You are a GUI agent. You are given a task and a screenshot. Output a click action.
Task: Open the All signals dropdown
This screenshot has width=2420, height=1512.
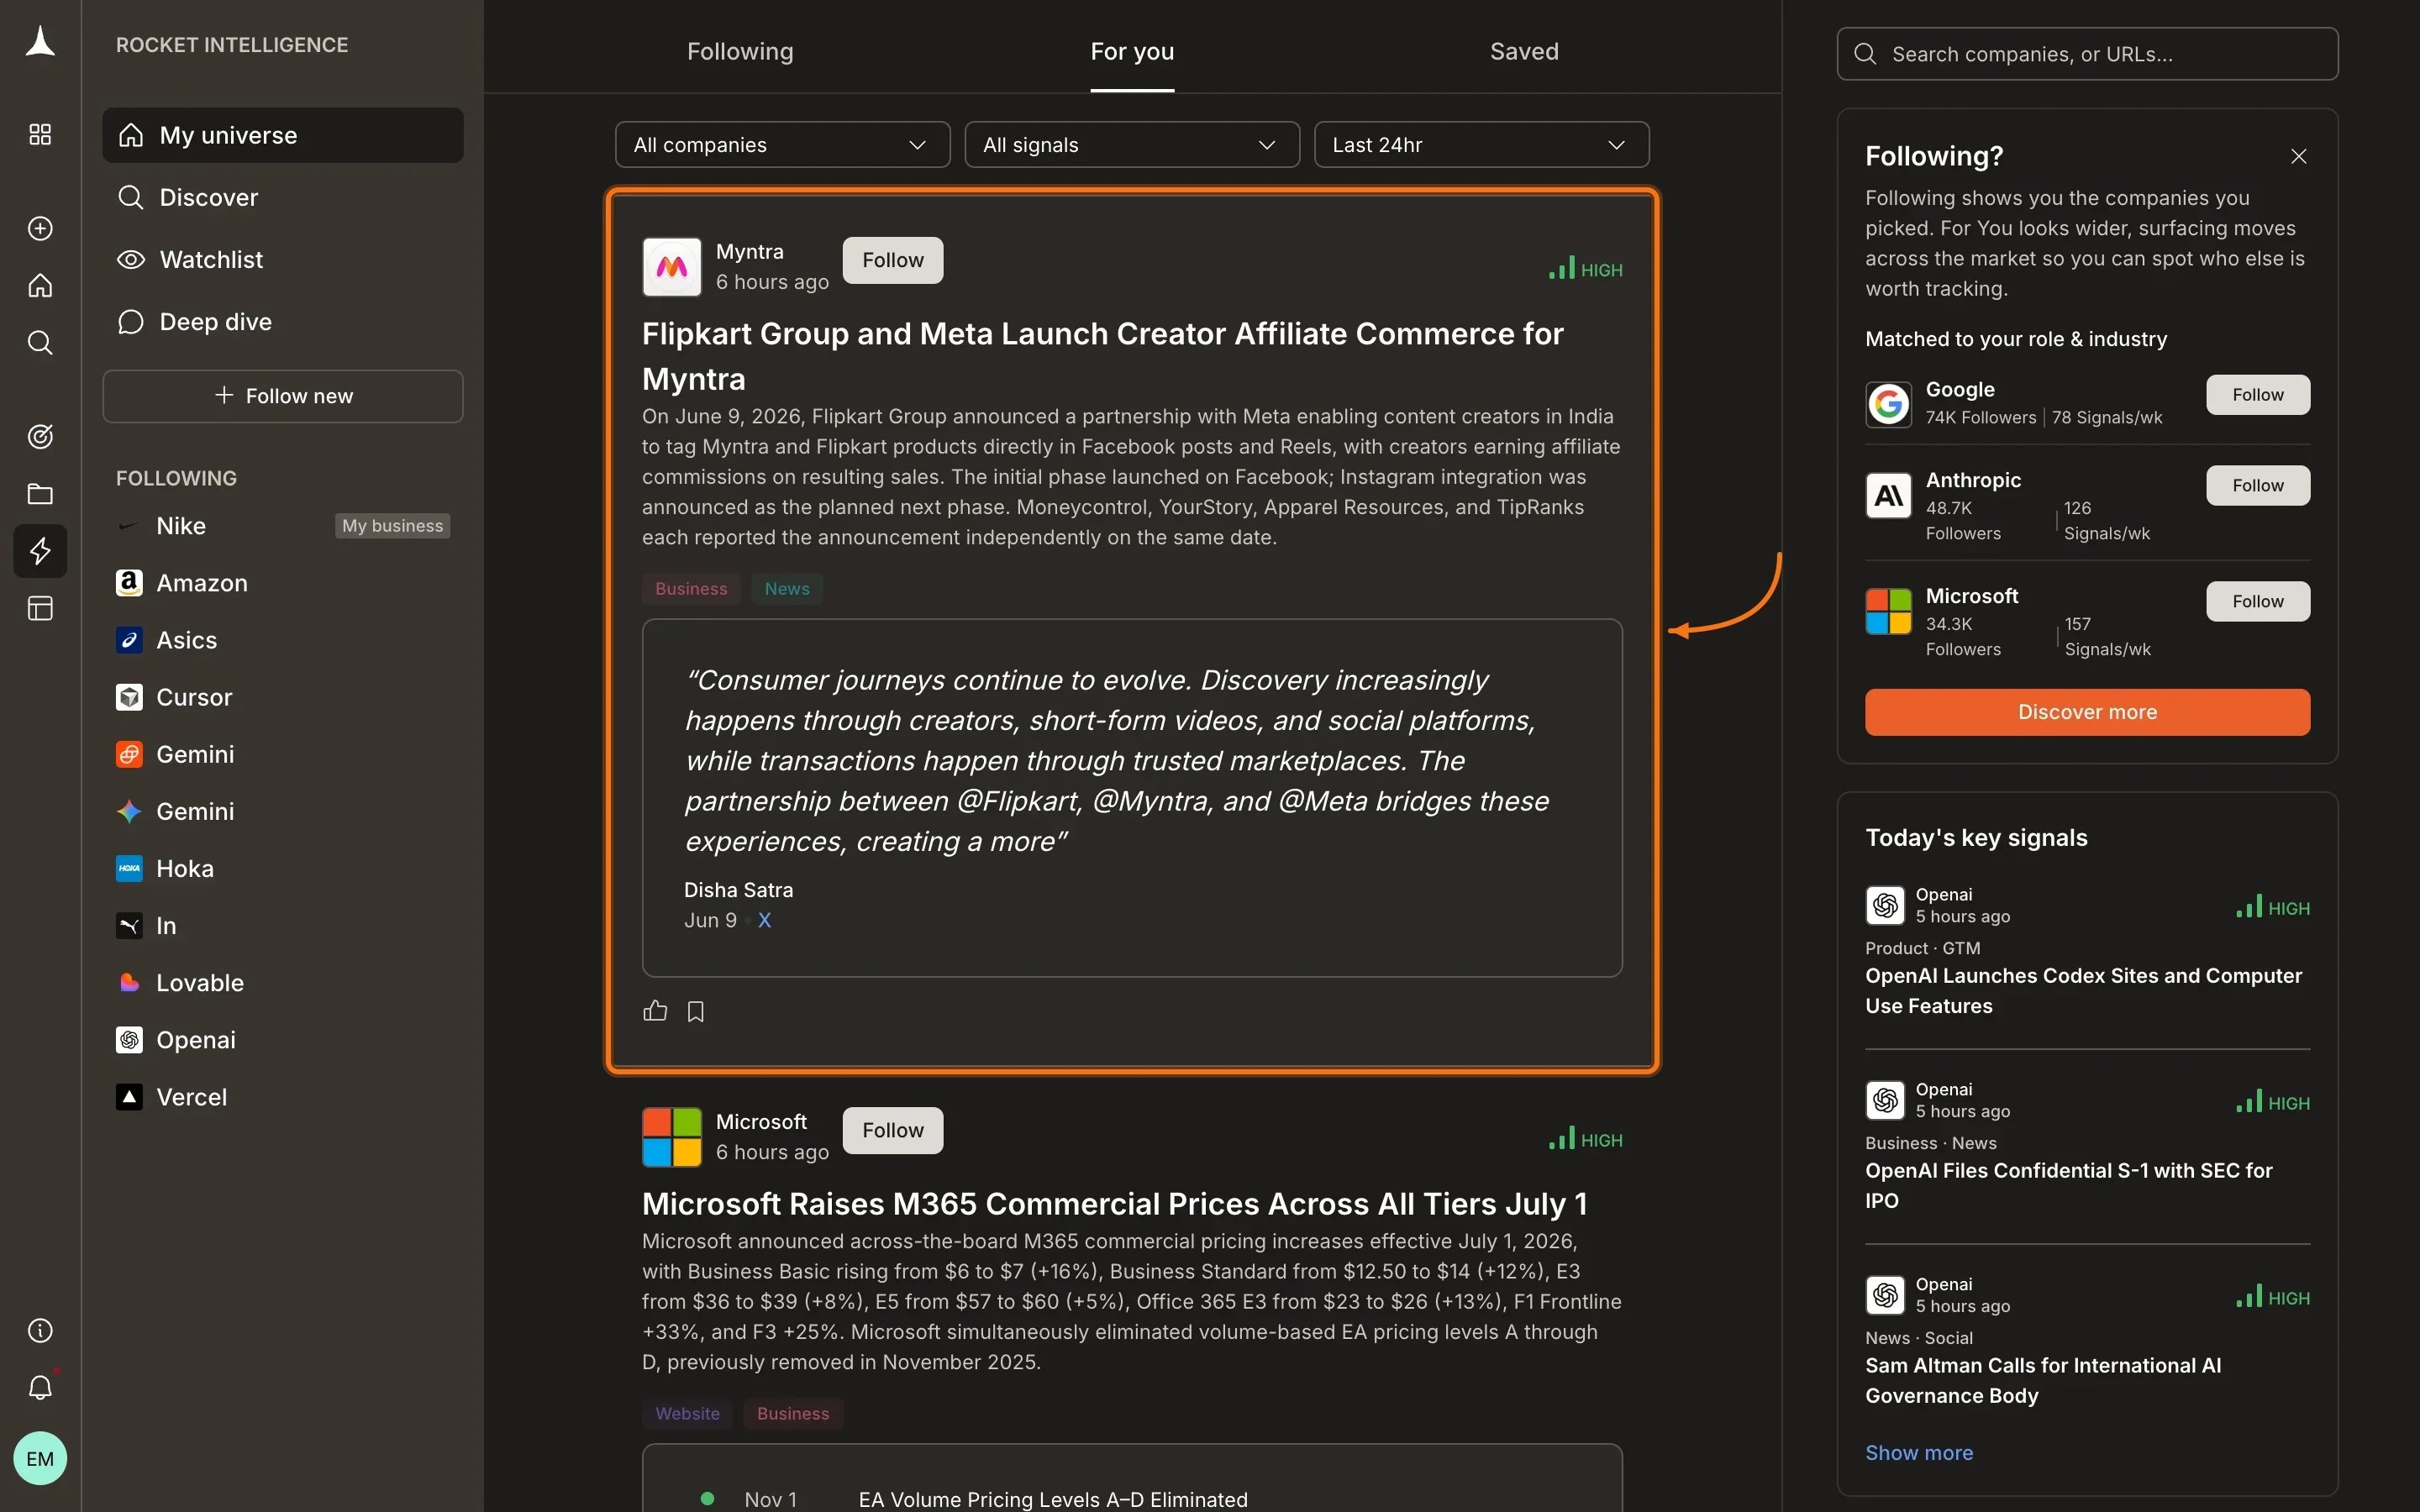(1131, 145)
